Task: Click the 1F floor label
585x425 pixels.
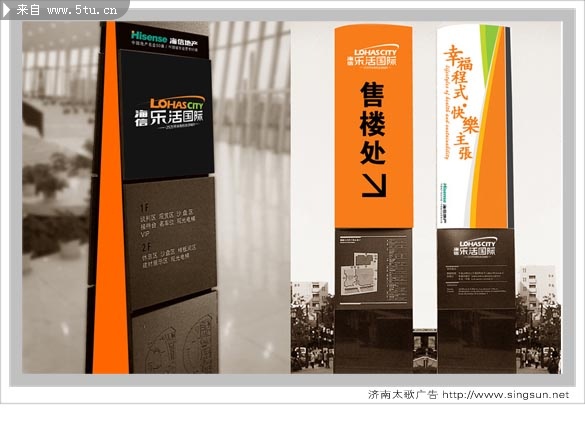Action: click(x=144, y=208)
